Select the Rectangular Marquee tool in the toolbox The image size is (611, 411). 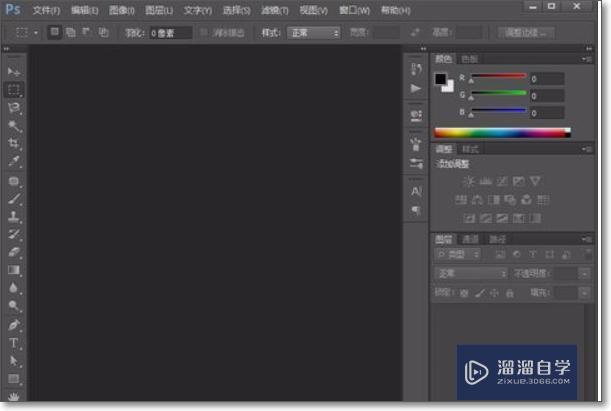(14, 90)
